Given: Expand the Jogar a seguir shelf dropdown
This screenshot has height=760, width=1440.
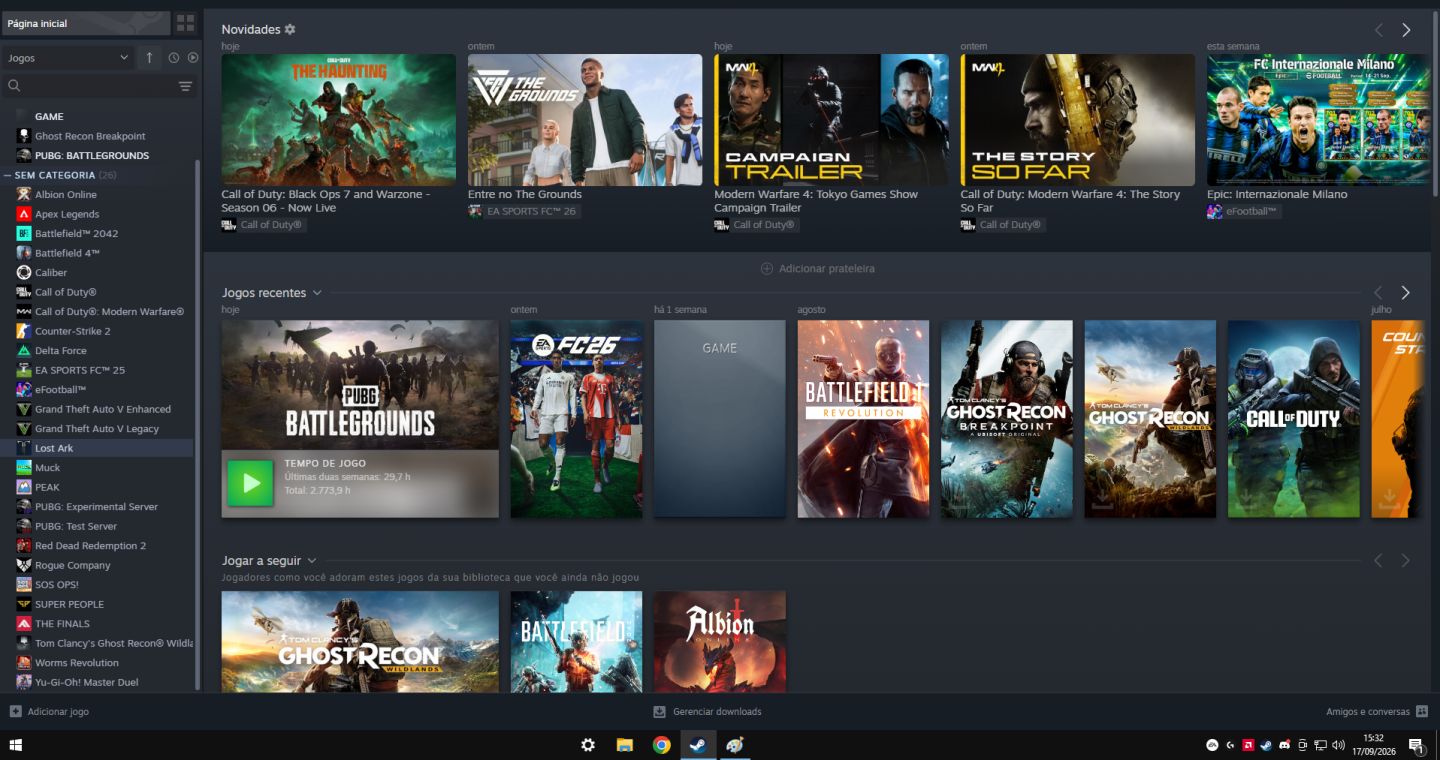Looking at the screenshot, I should point(312,561).
